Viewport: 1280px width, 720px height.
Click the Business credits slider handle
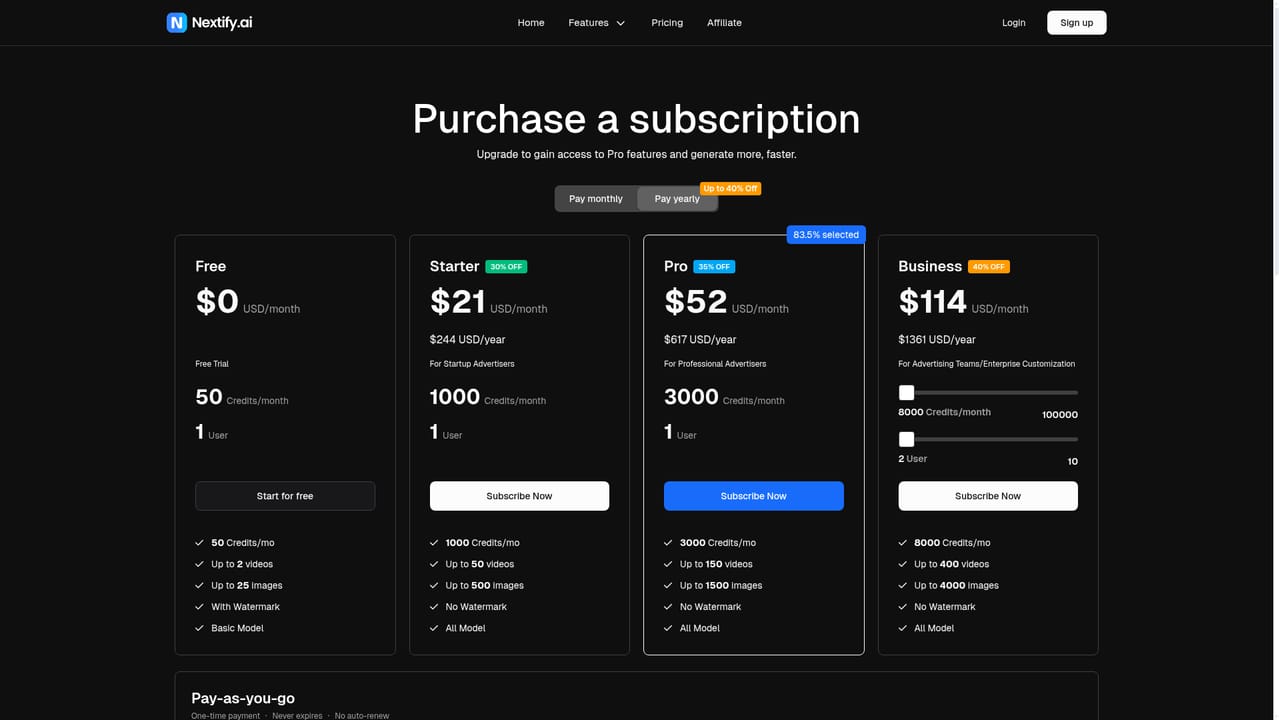906,393
